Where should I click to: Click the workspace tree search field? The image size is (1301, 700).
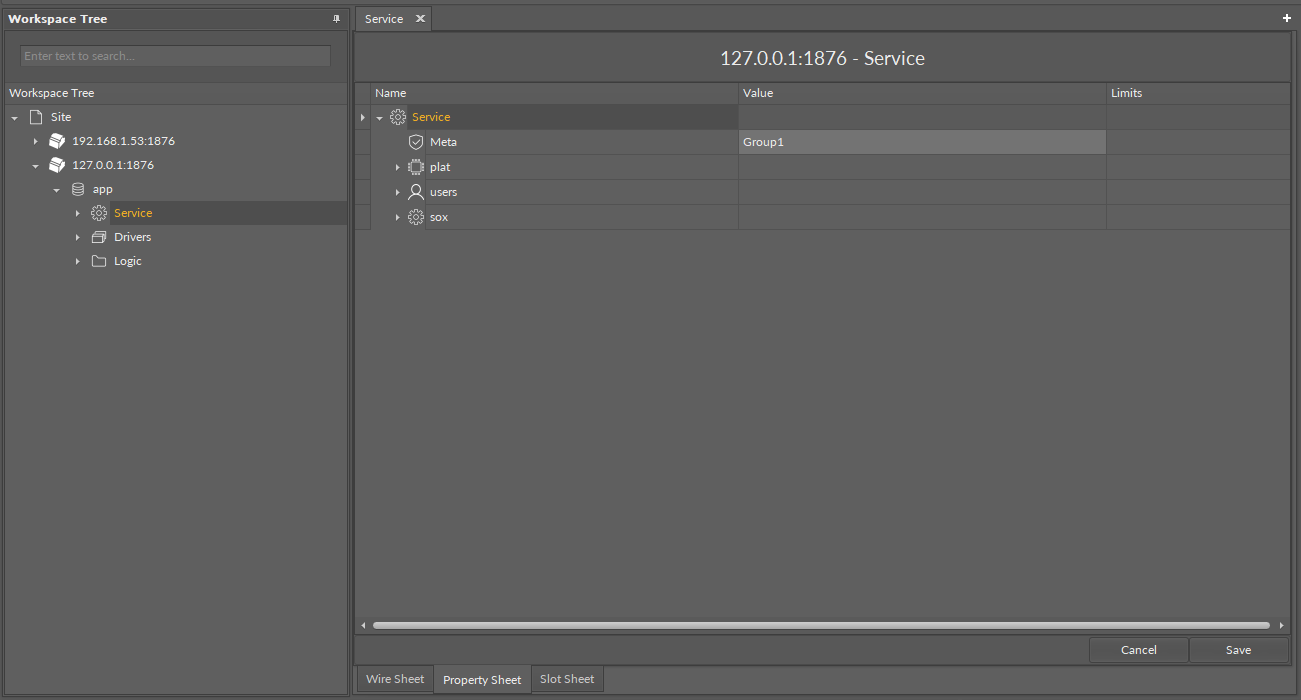[x=175, y=56]
